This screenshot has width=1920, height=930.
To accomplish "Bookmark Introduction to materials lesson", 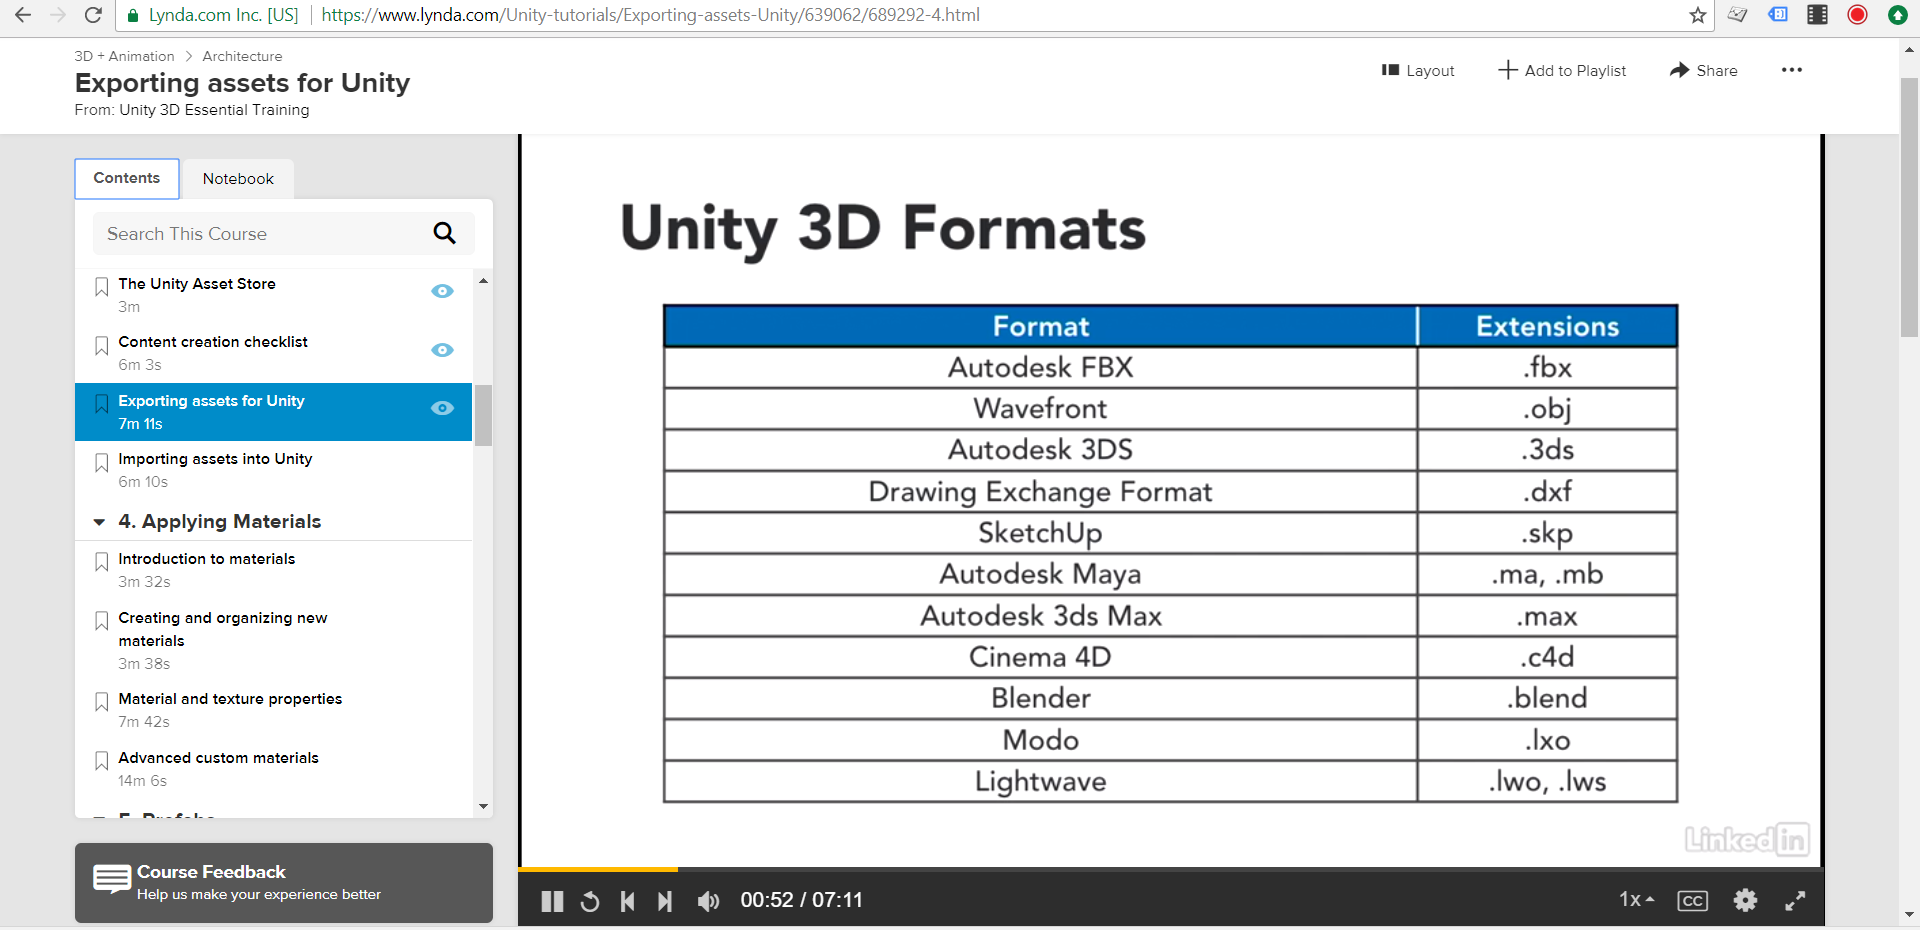I will point(101,562).
